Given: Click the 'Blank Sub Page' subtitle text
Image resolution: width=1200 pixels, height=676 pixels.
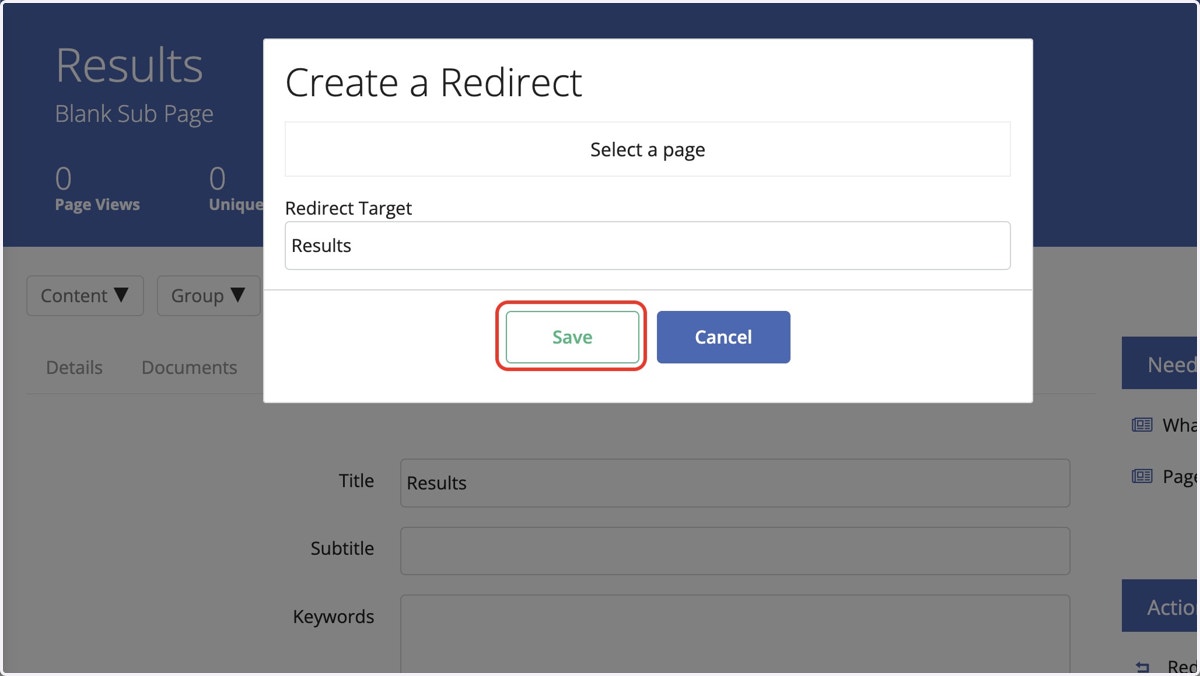Looking at the screenshot, I should point(134,114).
